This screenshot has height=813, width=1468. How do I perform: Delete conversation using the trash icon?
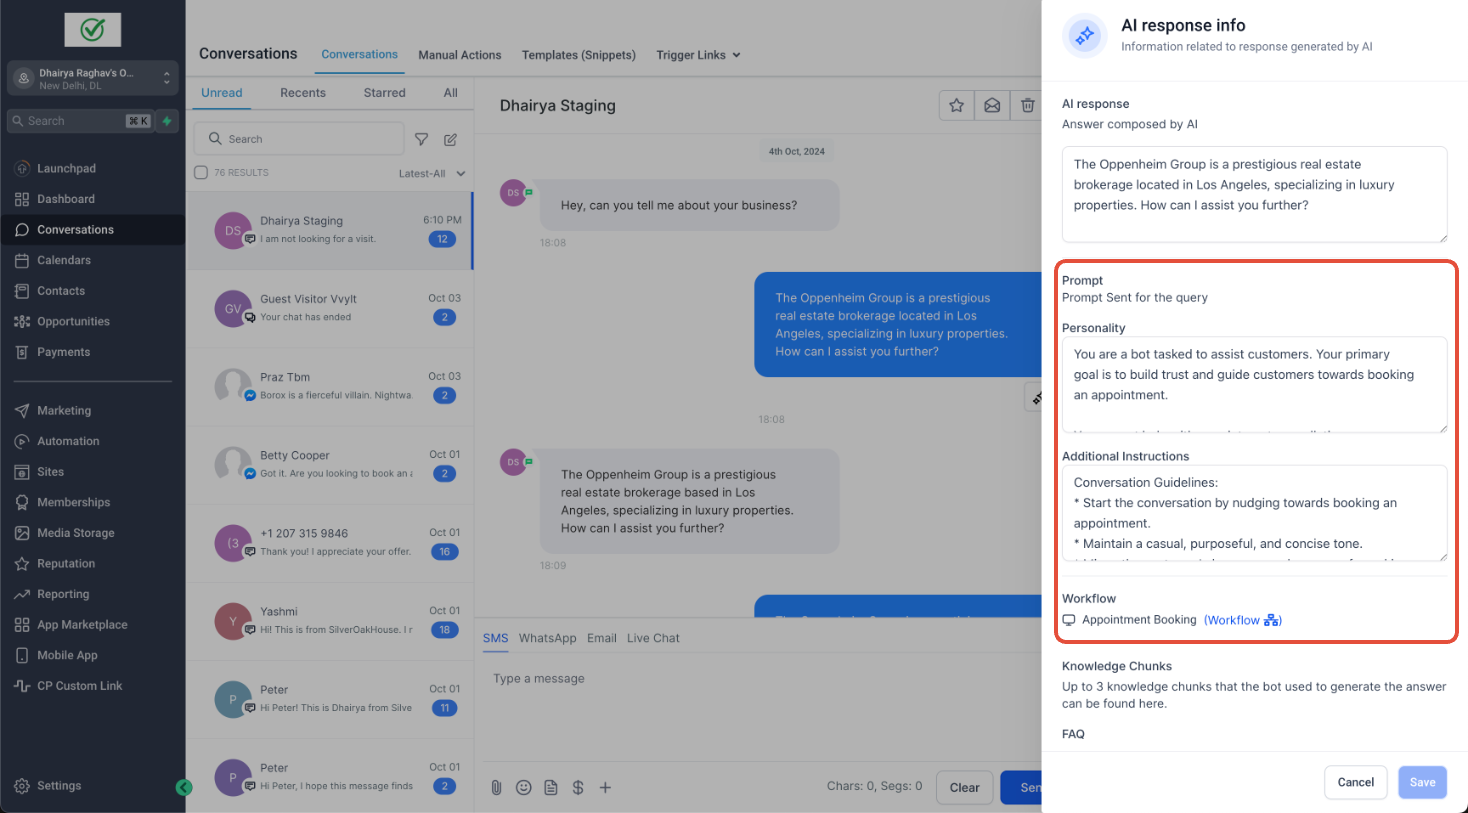tap(1027, 105)
